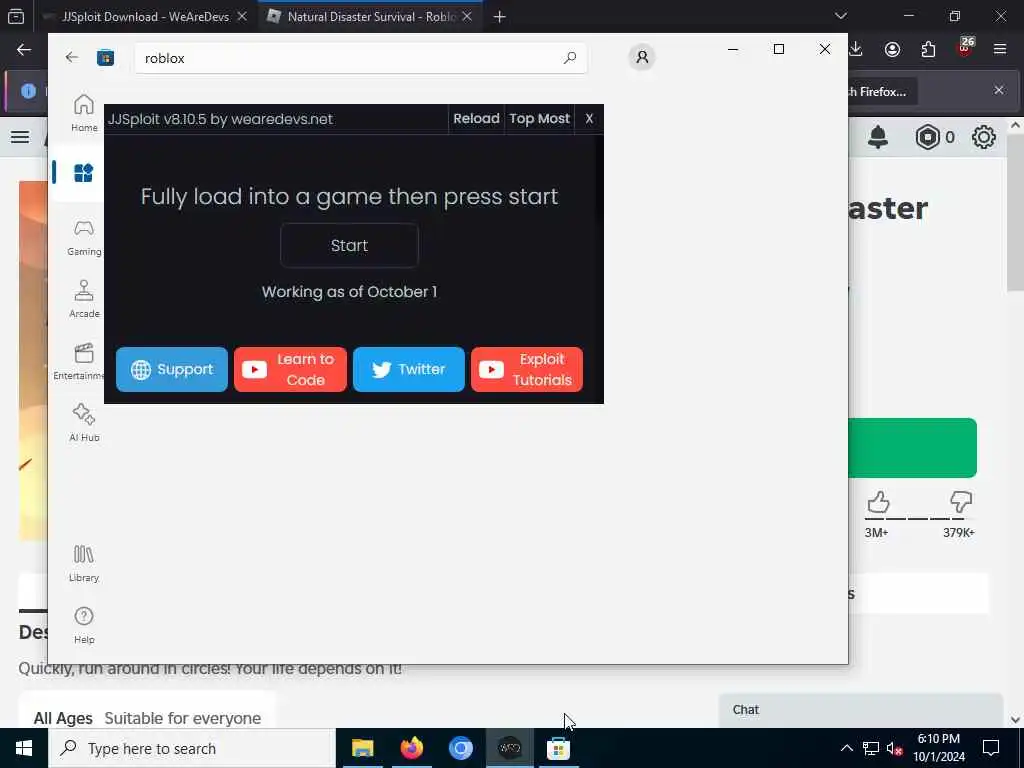
Task: Open the Support button in JJSploit
Action: coord(172,370)
